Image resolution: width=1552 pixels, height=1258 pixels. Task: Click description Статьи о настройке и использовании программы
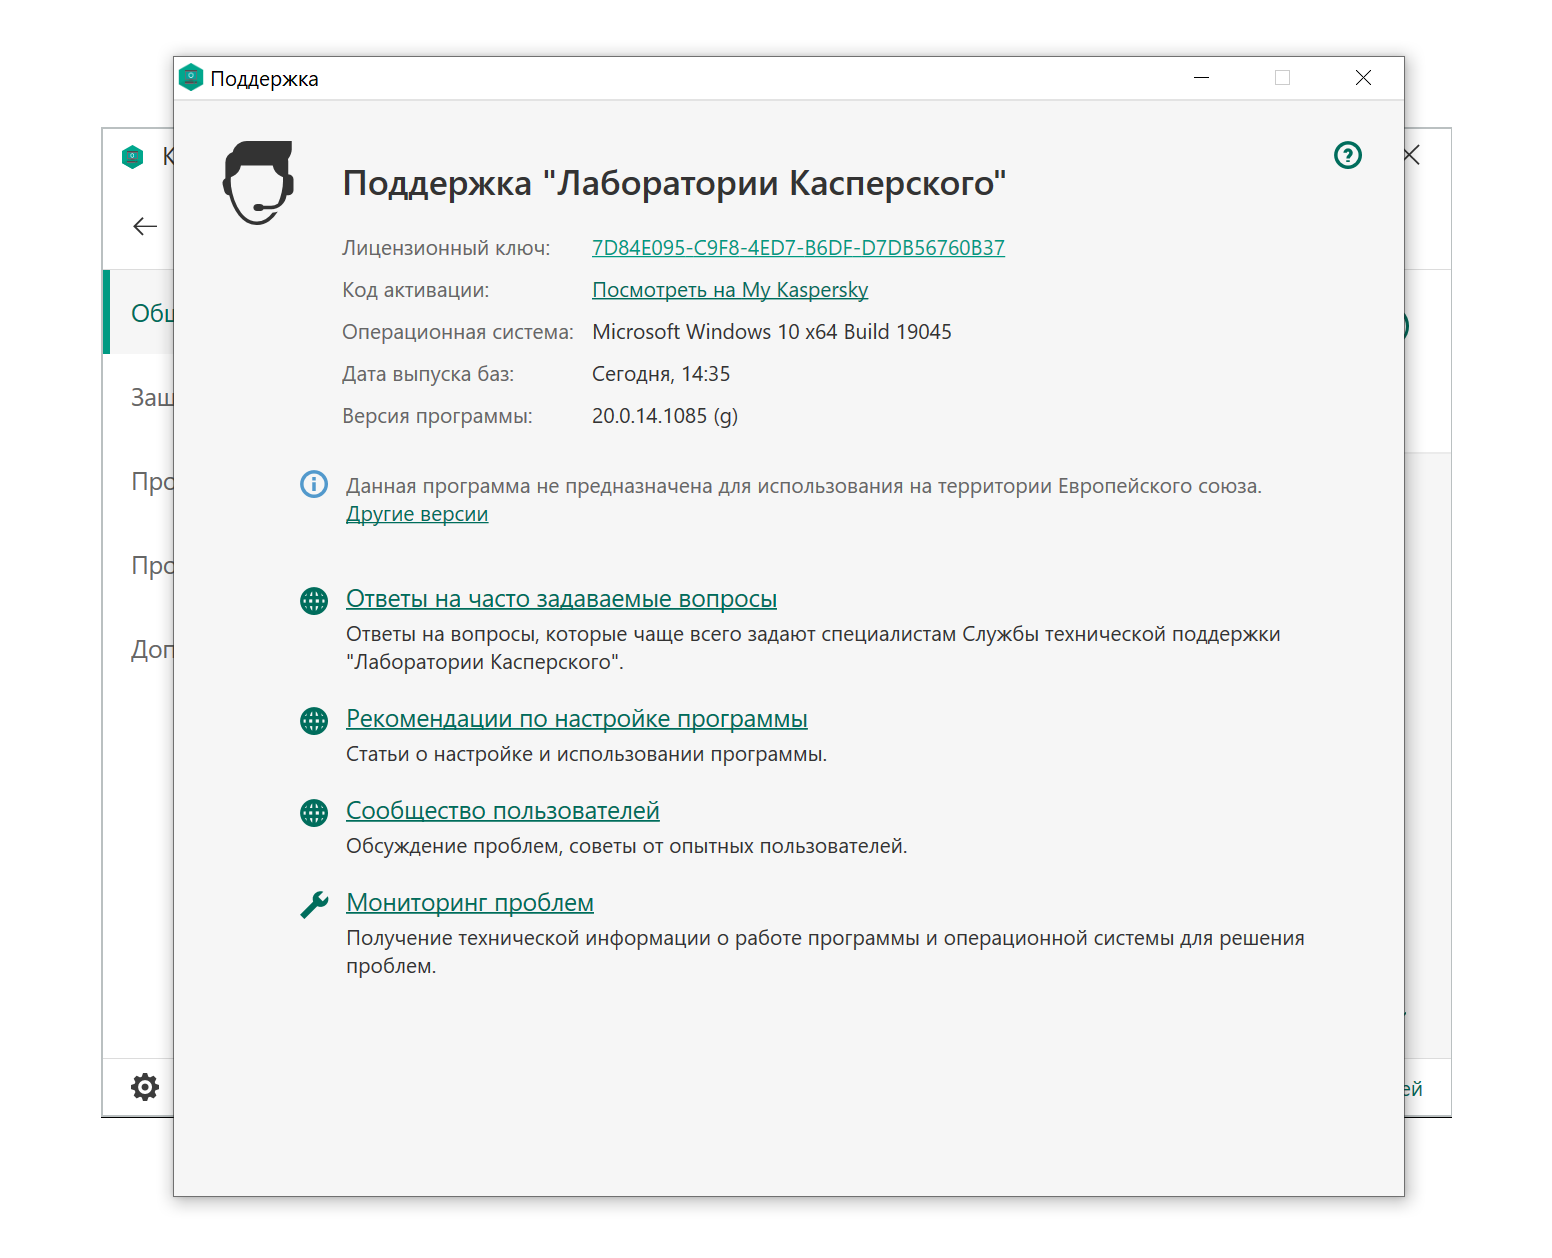point(586,754)
